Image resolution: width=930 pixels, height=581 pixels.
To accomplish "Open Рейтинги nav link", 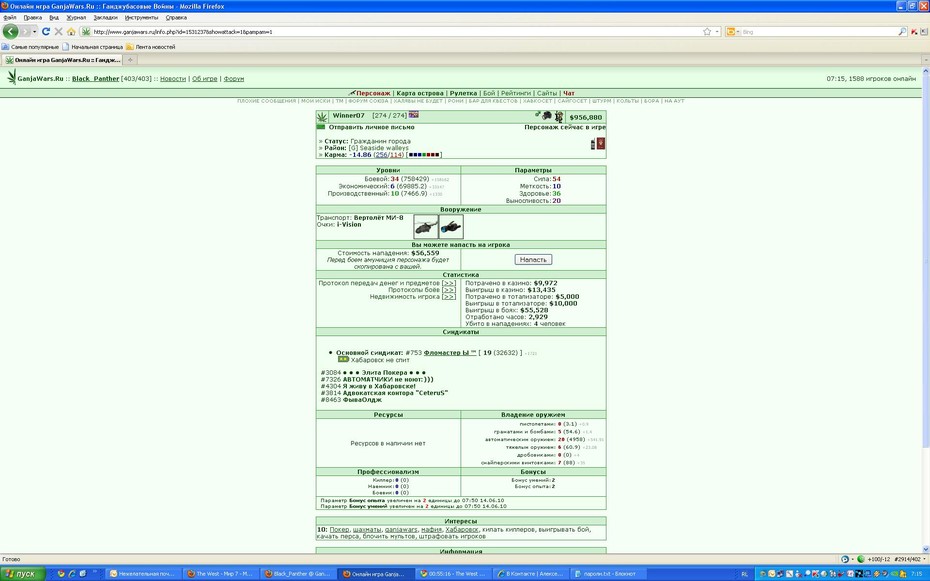I will tap(516, 94).
